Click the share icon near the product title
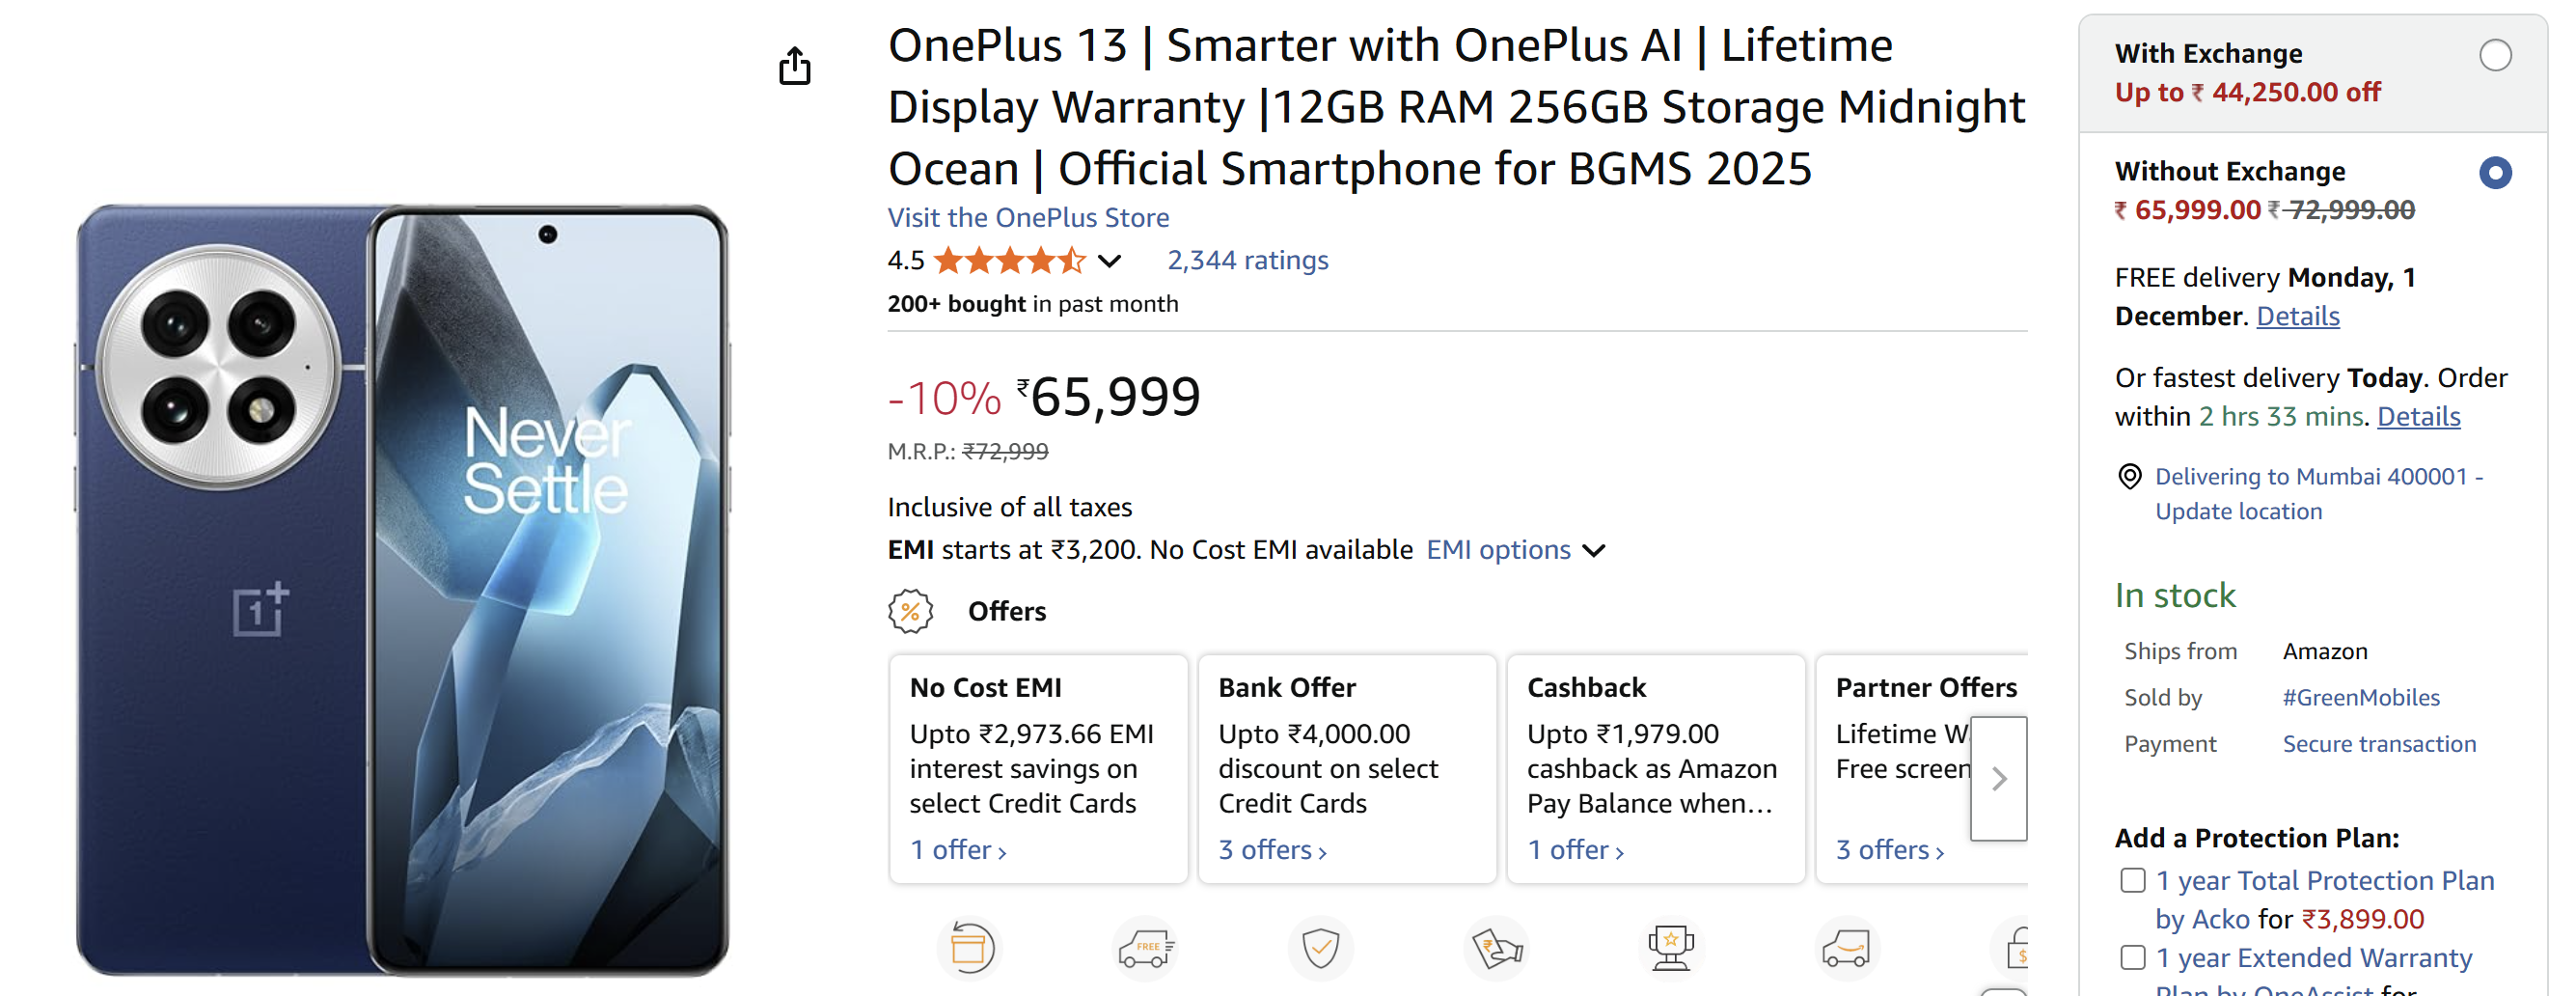The image size is (2576, 996). 795,66
